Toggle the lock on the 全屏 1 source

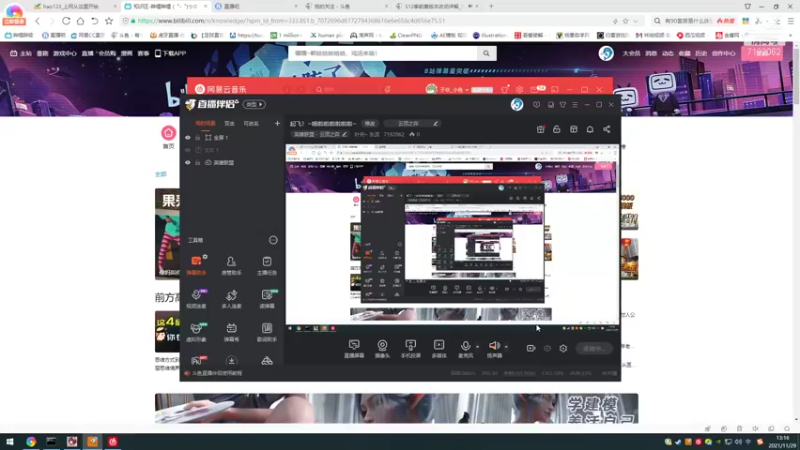point(197,138)
